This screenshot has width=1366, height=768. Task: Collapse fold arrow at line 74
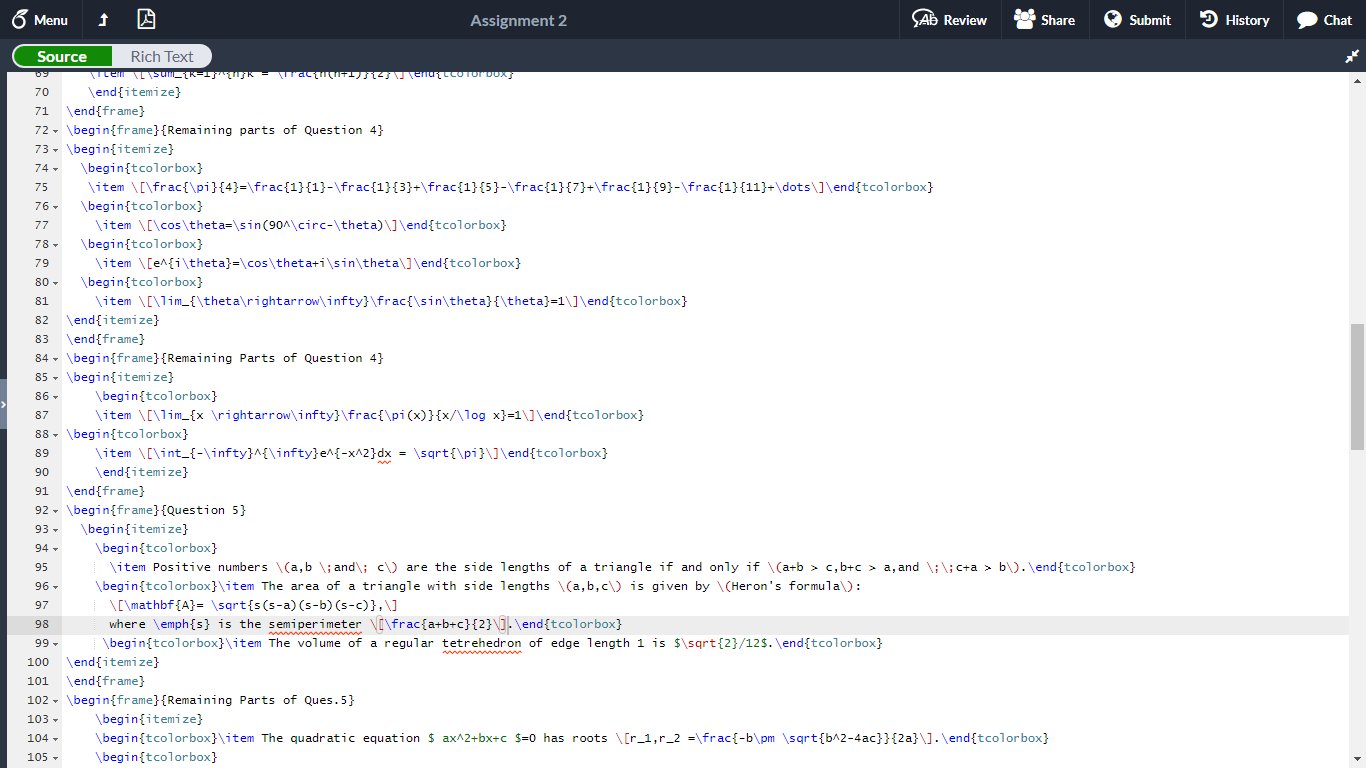pos(55,168)
